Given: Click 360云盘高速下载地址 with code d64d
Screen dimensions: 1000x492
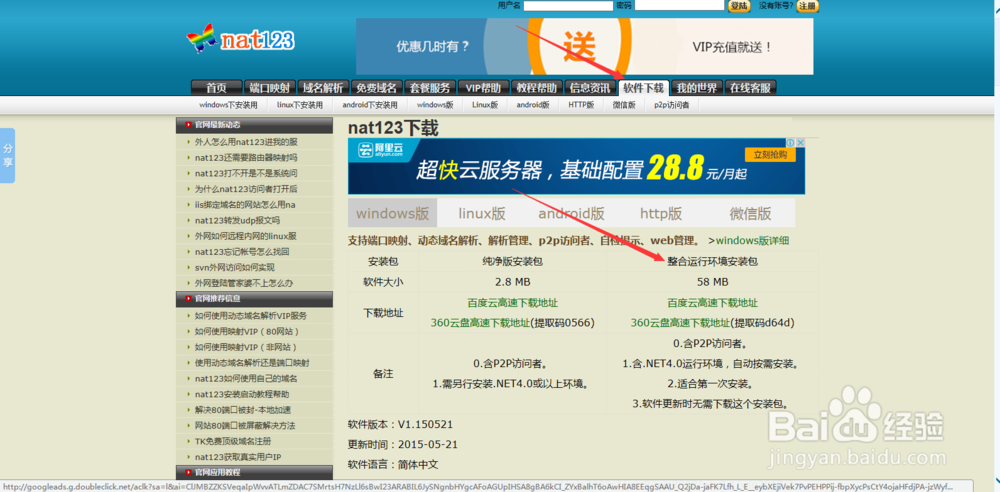Looking at the screenshot, I should (x=680, y=323).
